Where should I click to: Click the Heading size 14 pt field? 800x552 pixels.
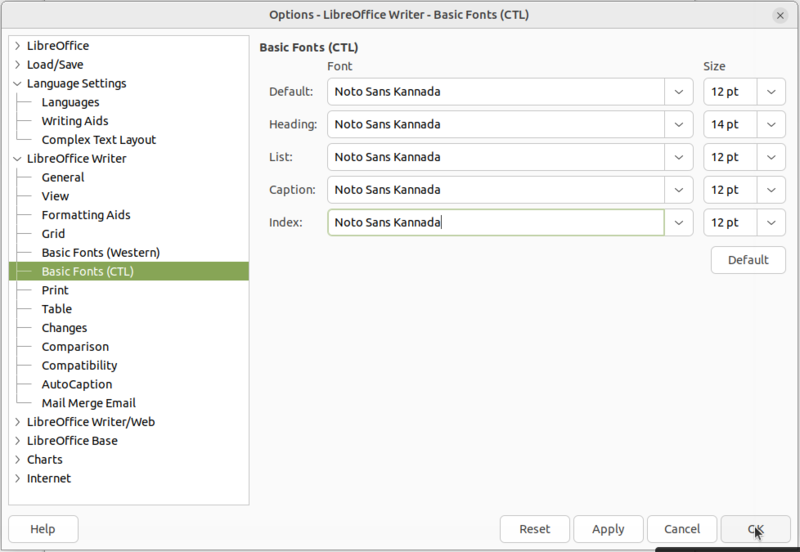click(x=730, y=124)
